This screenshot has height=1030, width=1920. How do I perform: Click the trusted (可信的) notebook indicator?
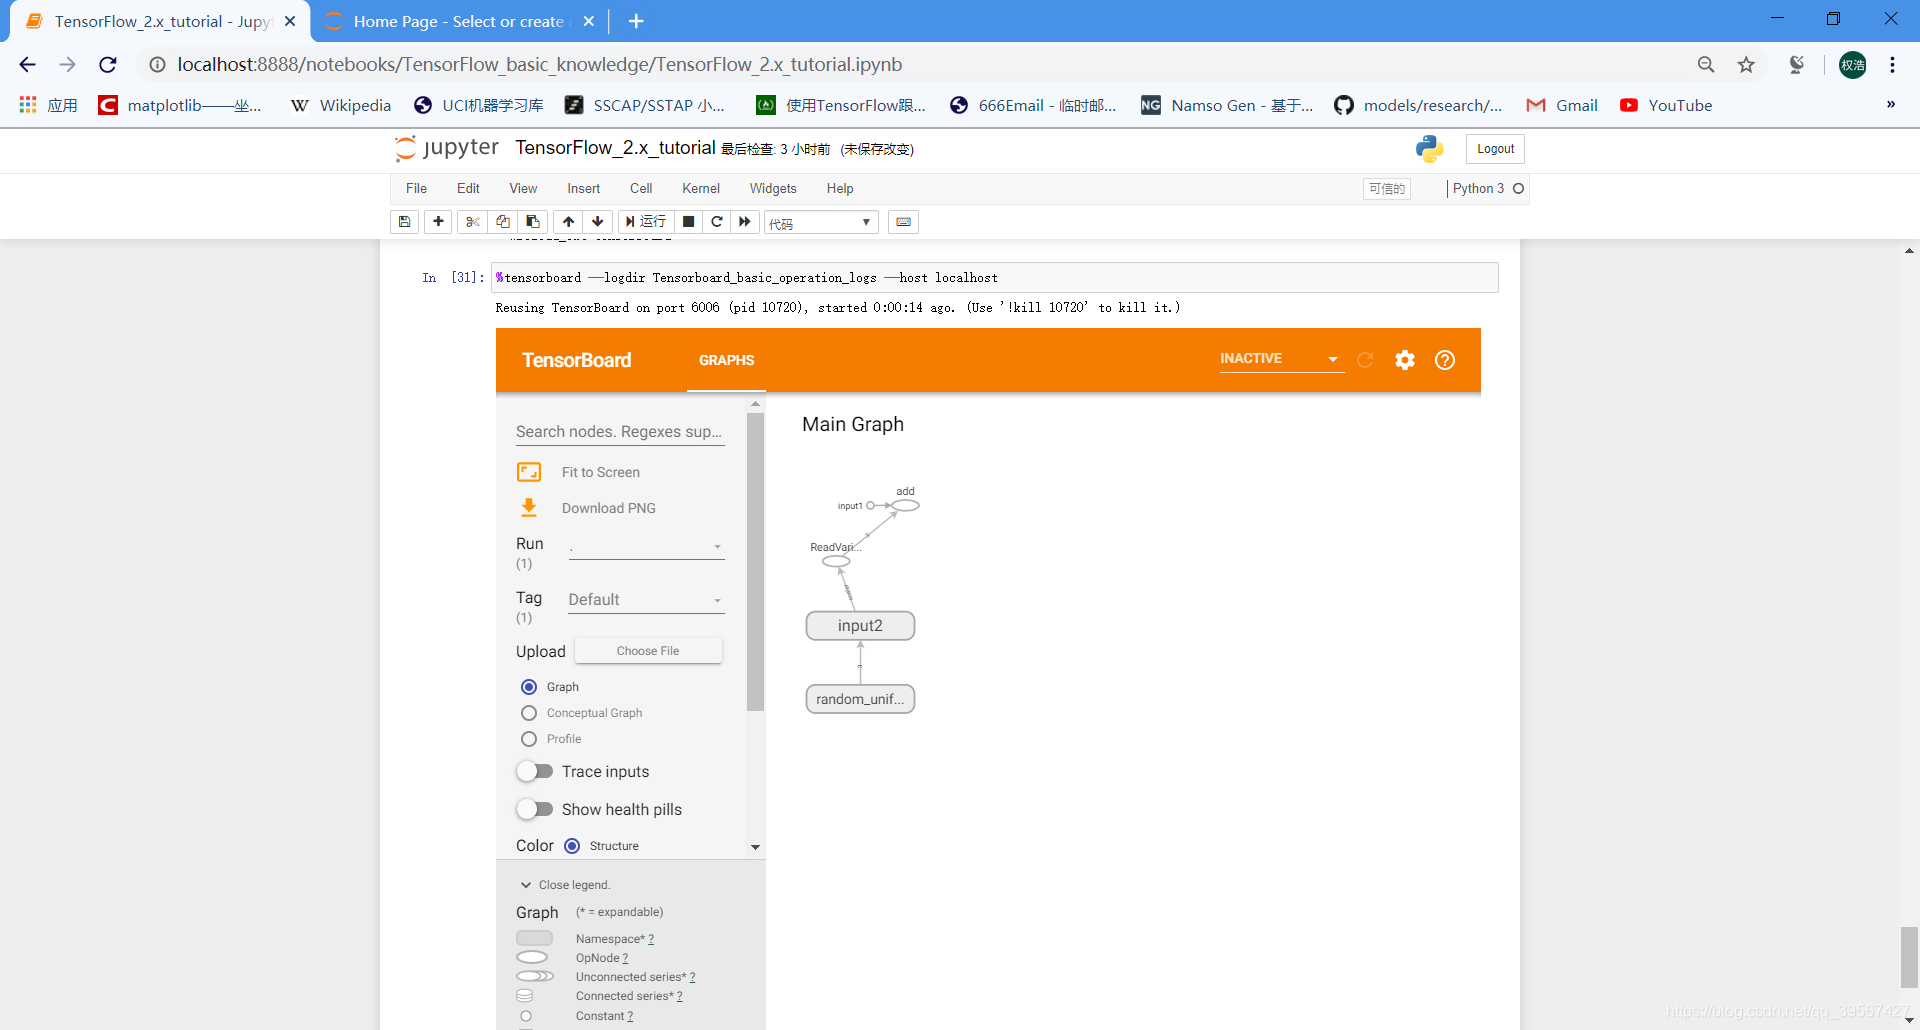(x=1387, y=189)
